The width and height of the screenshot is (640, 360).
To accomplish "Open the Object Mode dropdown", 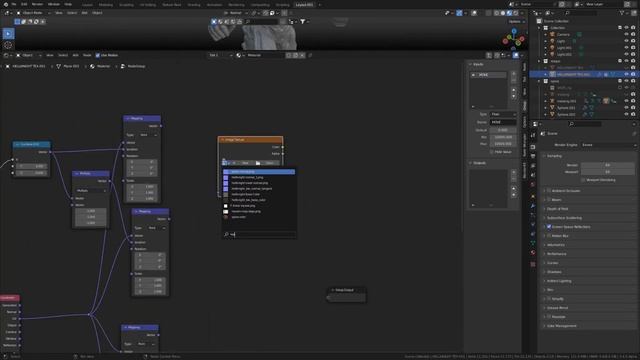I will pos(33,13).
